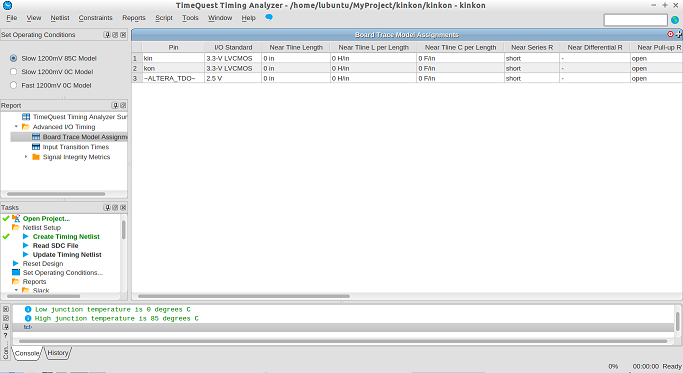Pin the Report panel via its pin icon
This screenshot has height=373, width=683.
tap(115, 105)
